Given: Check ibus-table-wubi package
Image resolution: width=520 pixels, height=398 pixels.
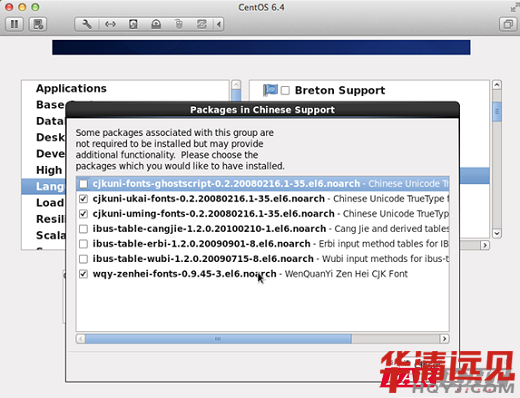Looking at the screenshot, I should pyautogui.click(x=83, y=259).
